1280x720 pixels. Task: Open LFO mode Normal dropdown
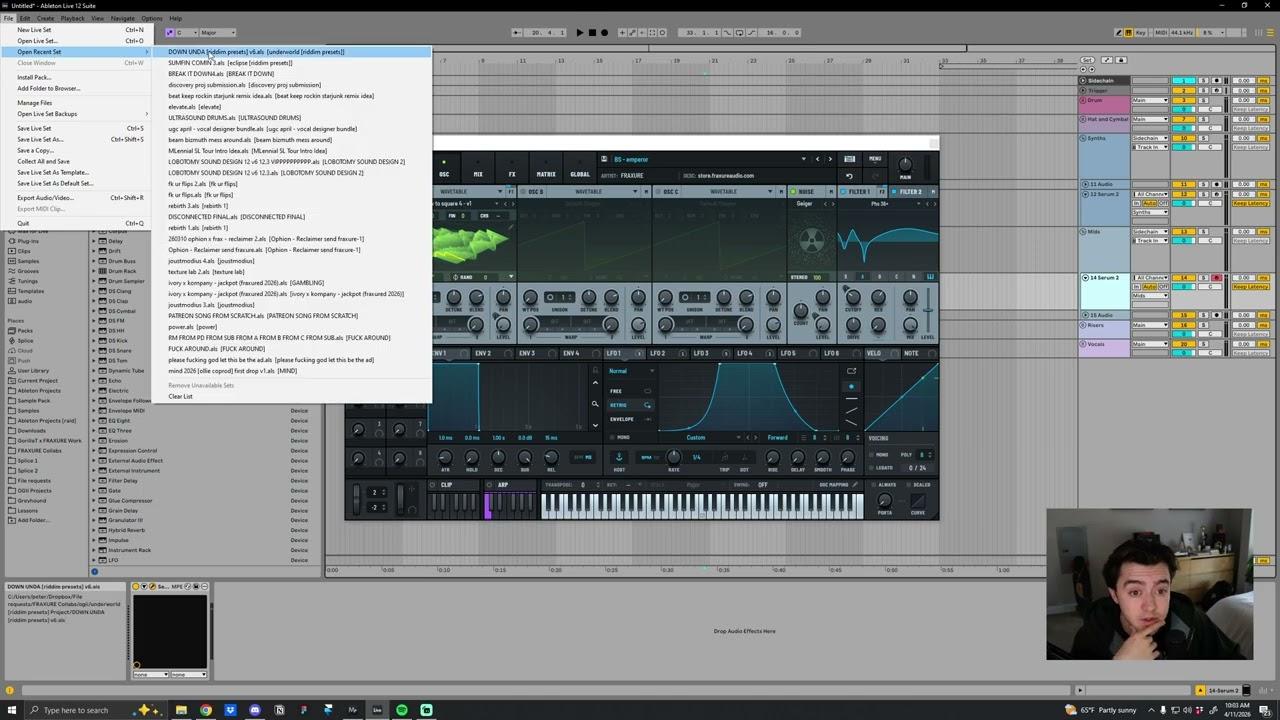630,372
